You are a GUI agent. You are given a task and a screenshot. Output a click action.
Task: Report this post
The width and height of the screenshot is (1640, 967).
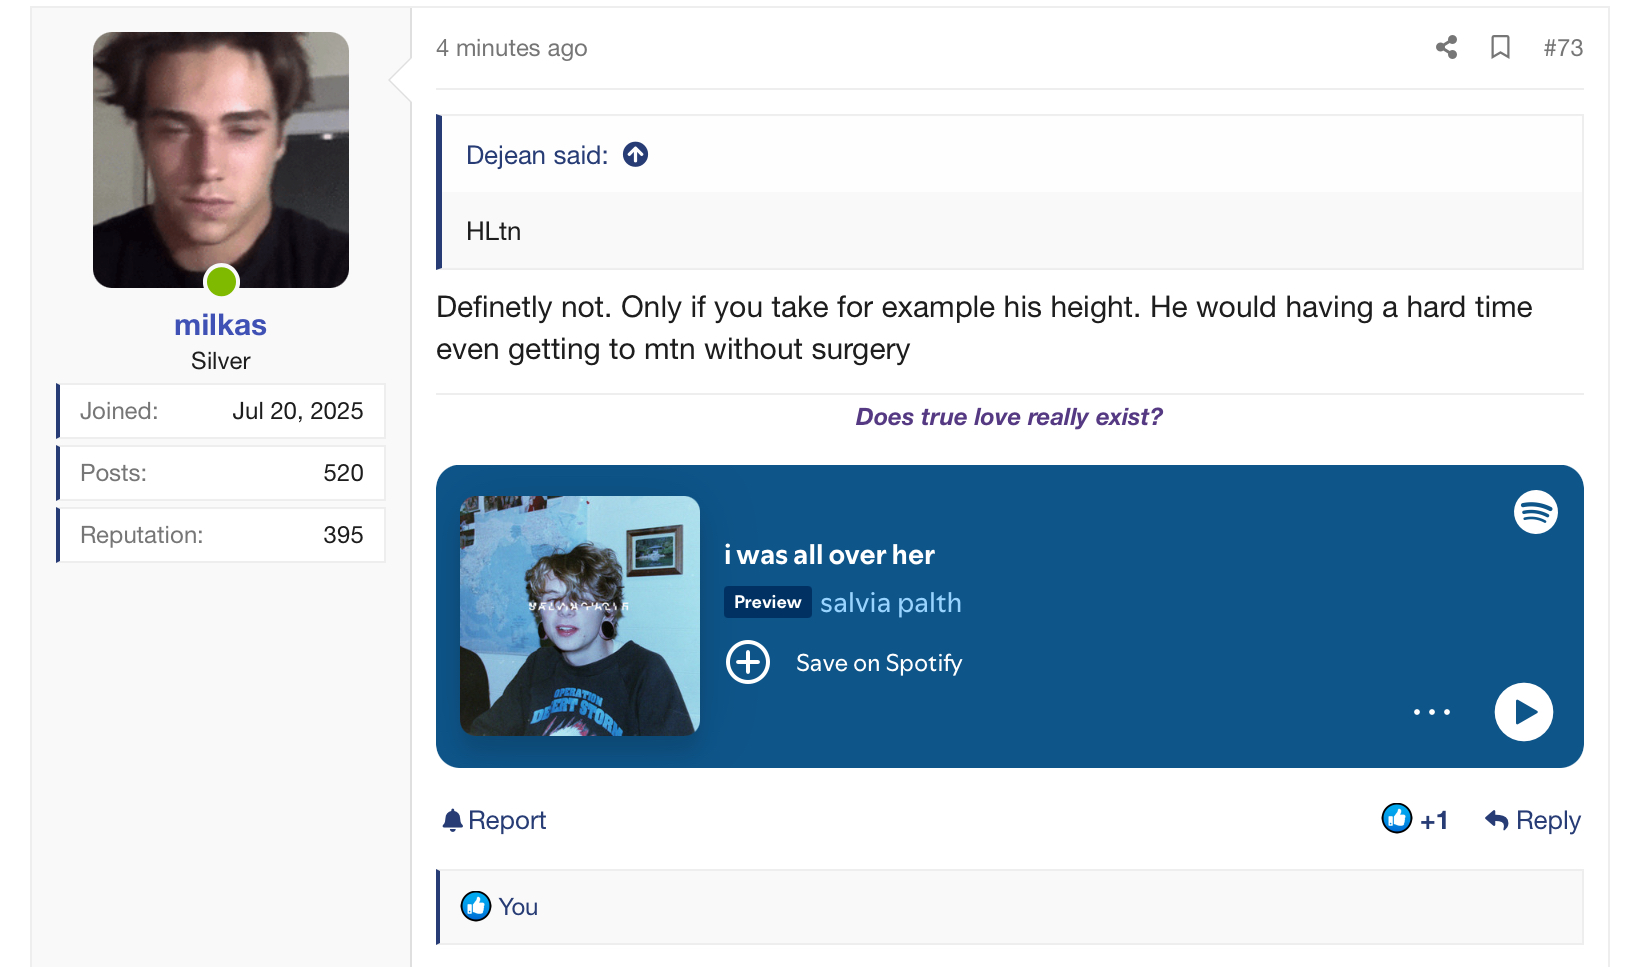[494, 820]
